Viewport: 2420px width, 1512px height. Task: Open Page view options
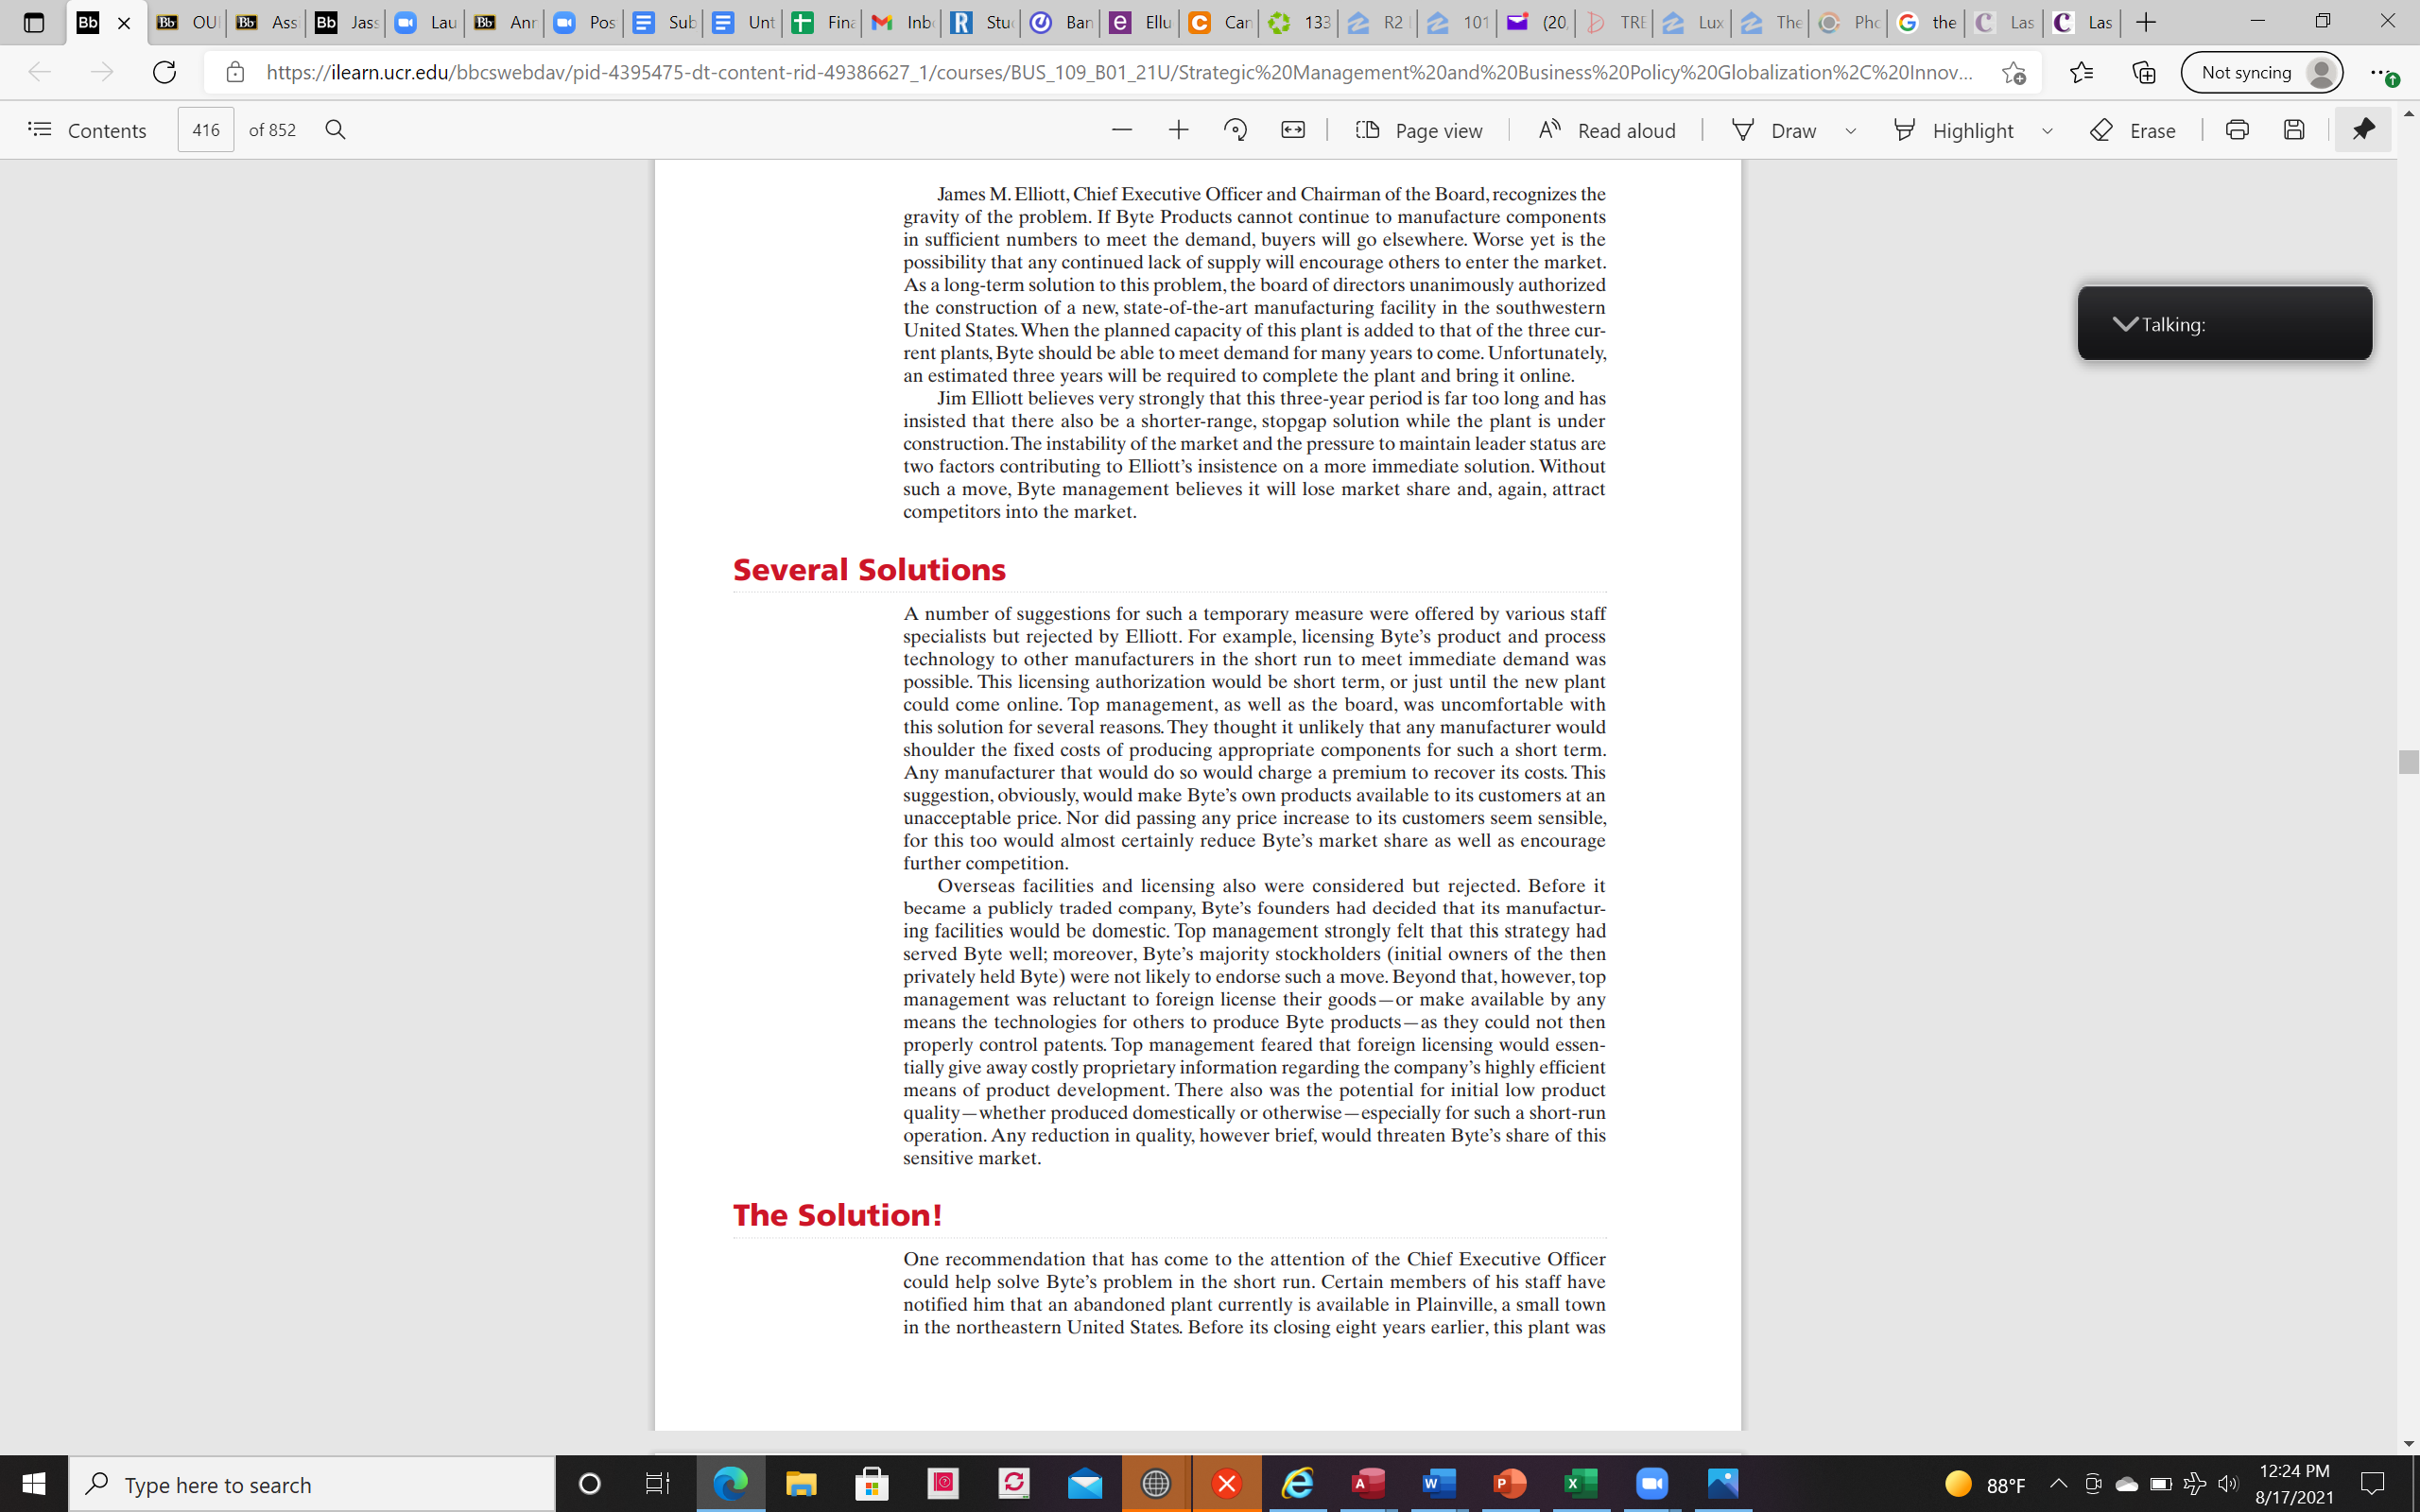pyautogui.click(x=1419, y=130)
